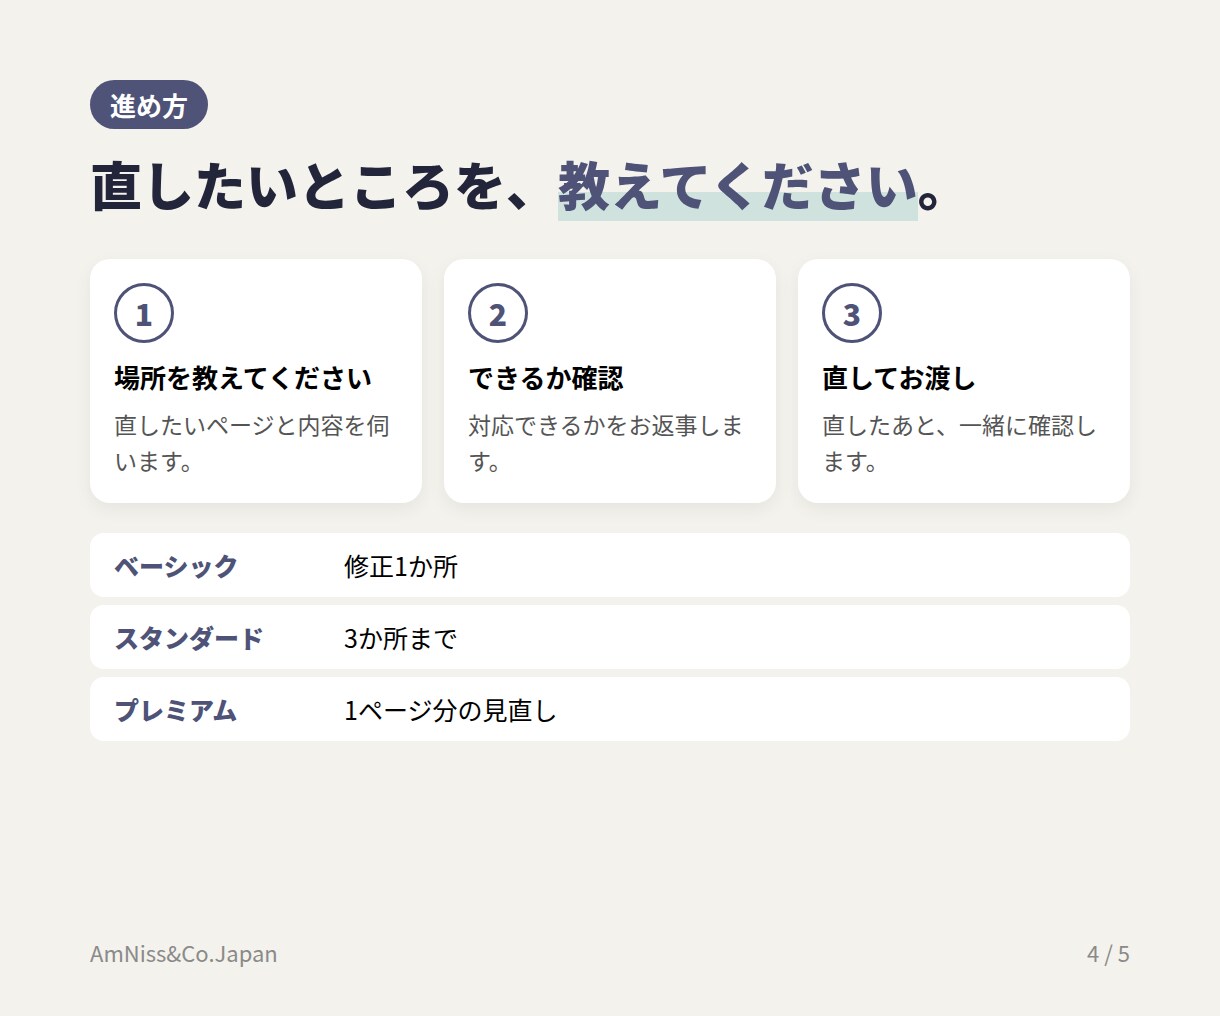The image size is (1220, 1016).
Task: Click the step 2 circle icon
Action: click(498, 313)
